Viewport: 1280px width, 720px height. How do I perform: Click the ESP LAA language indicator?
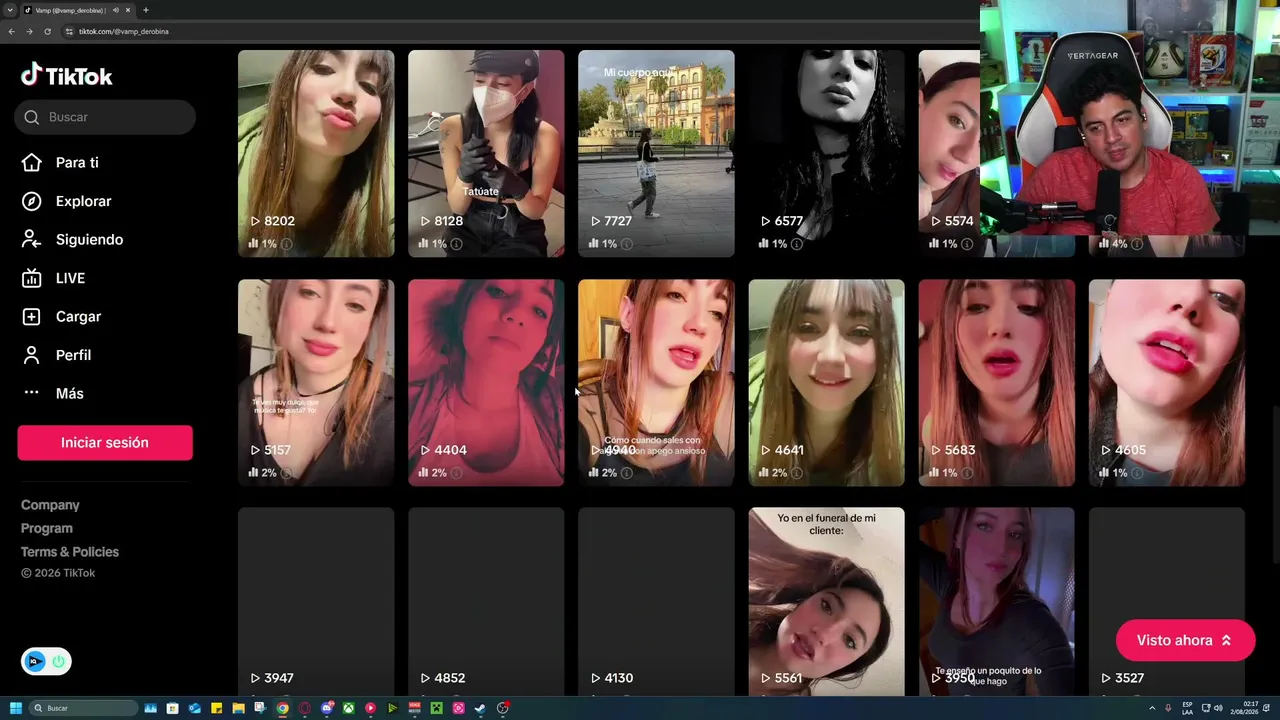pos(1187,708)
